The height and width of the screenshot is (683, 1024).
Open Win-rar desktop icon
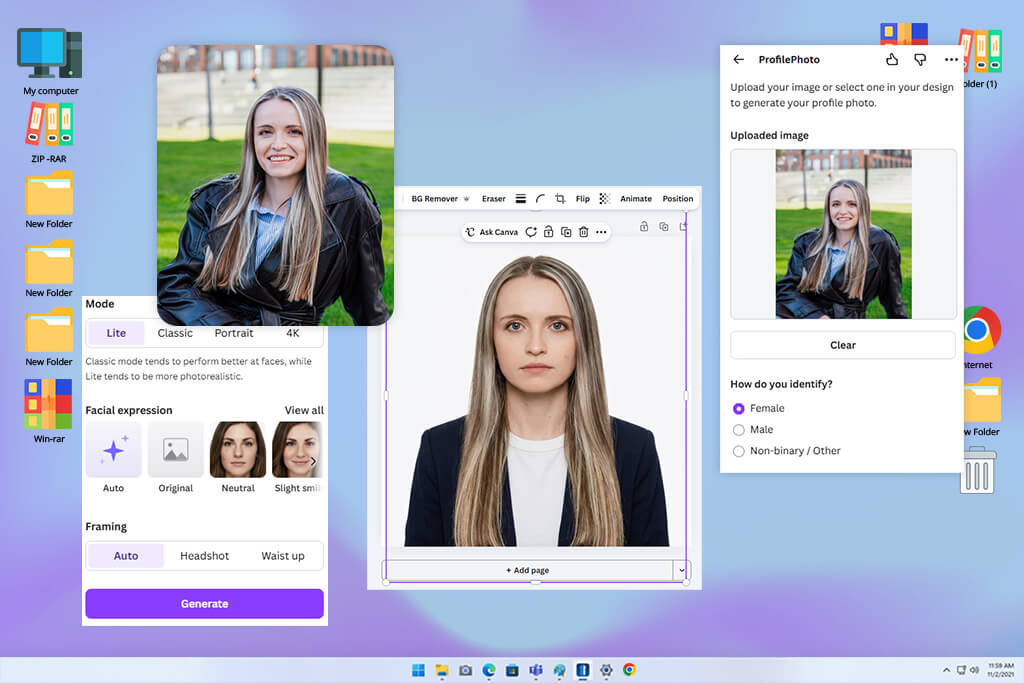(49, 411)
